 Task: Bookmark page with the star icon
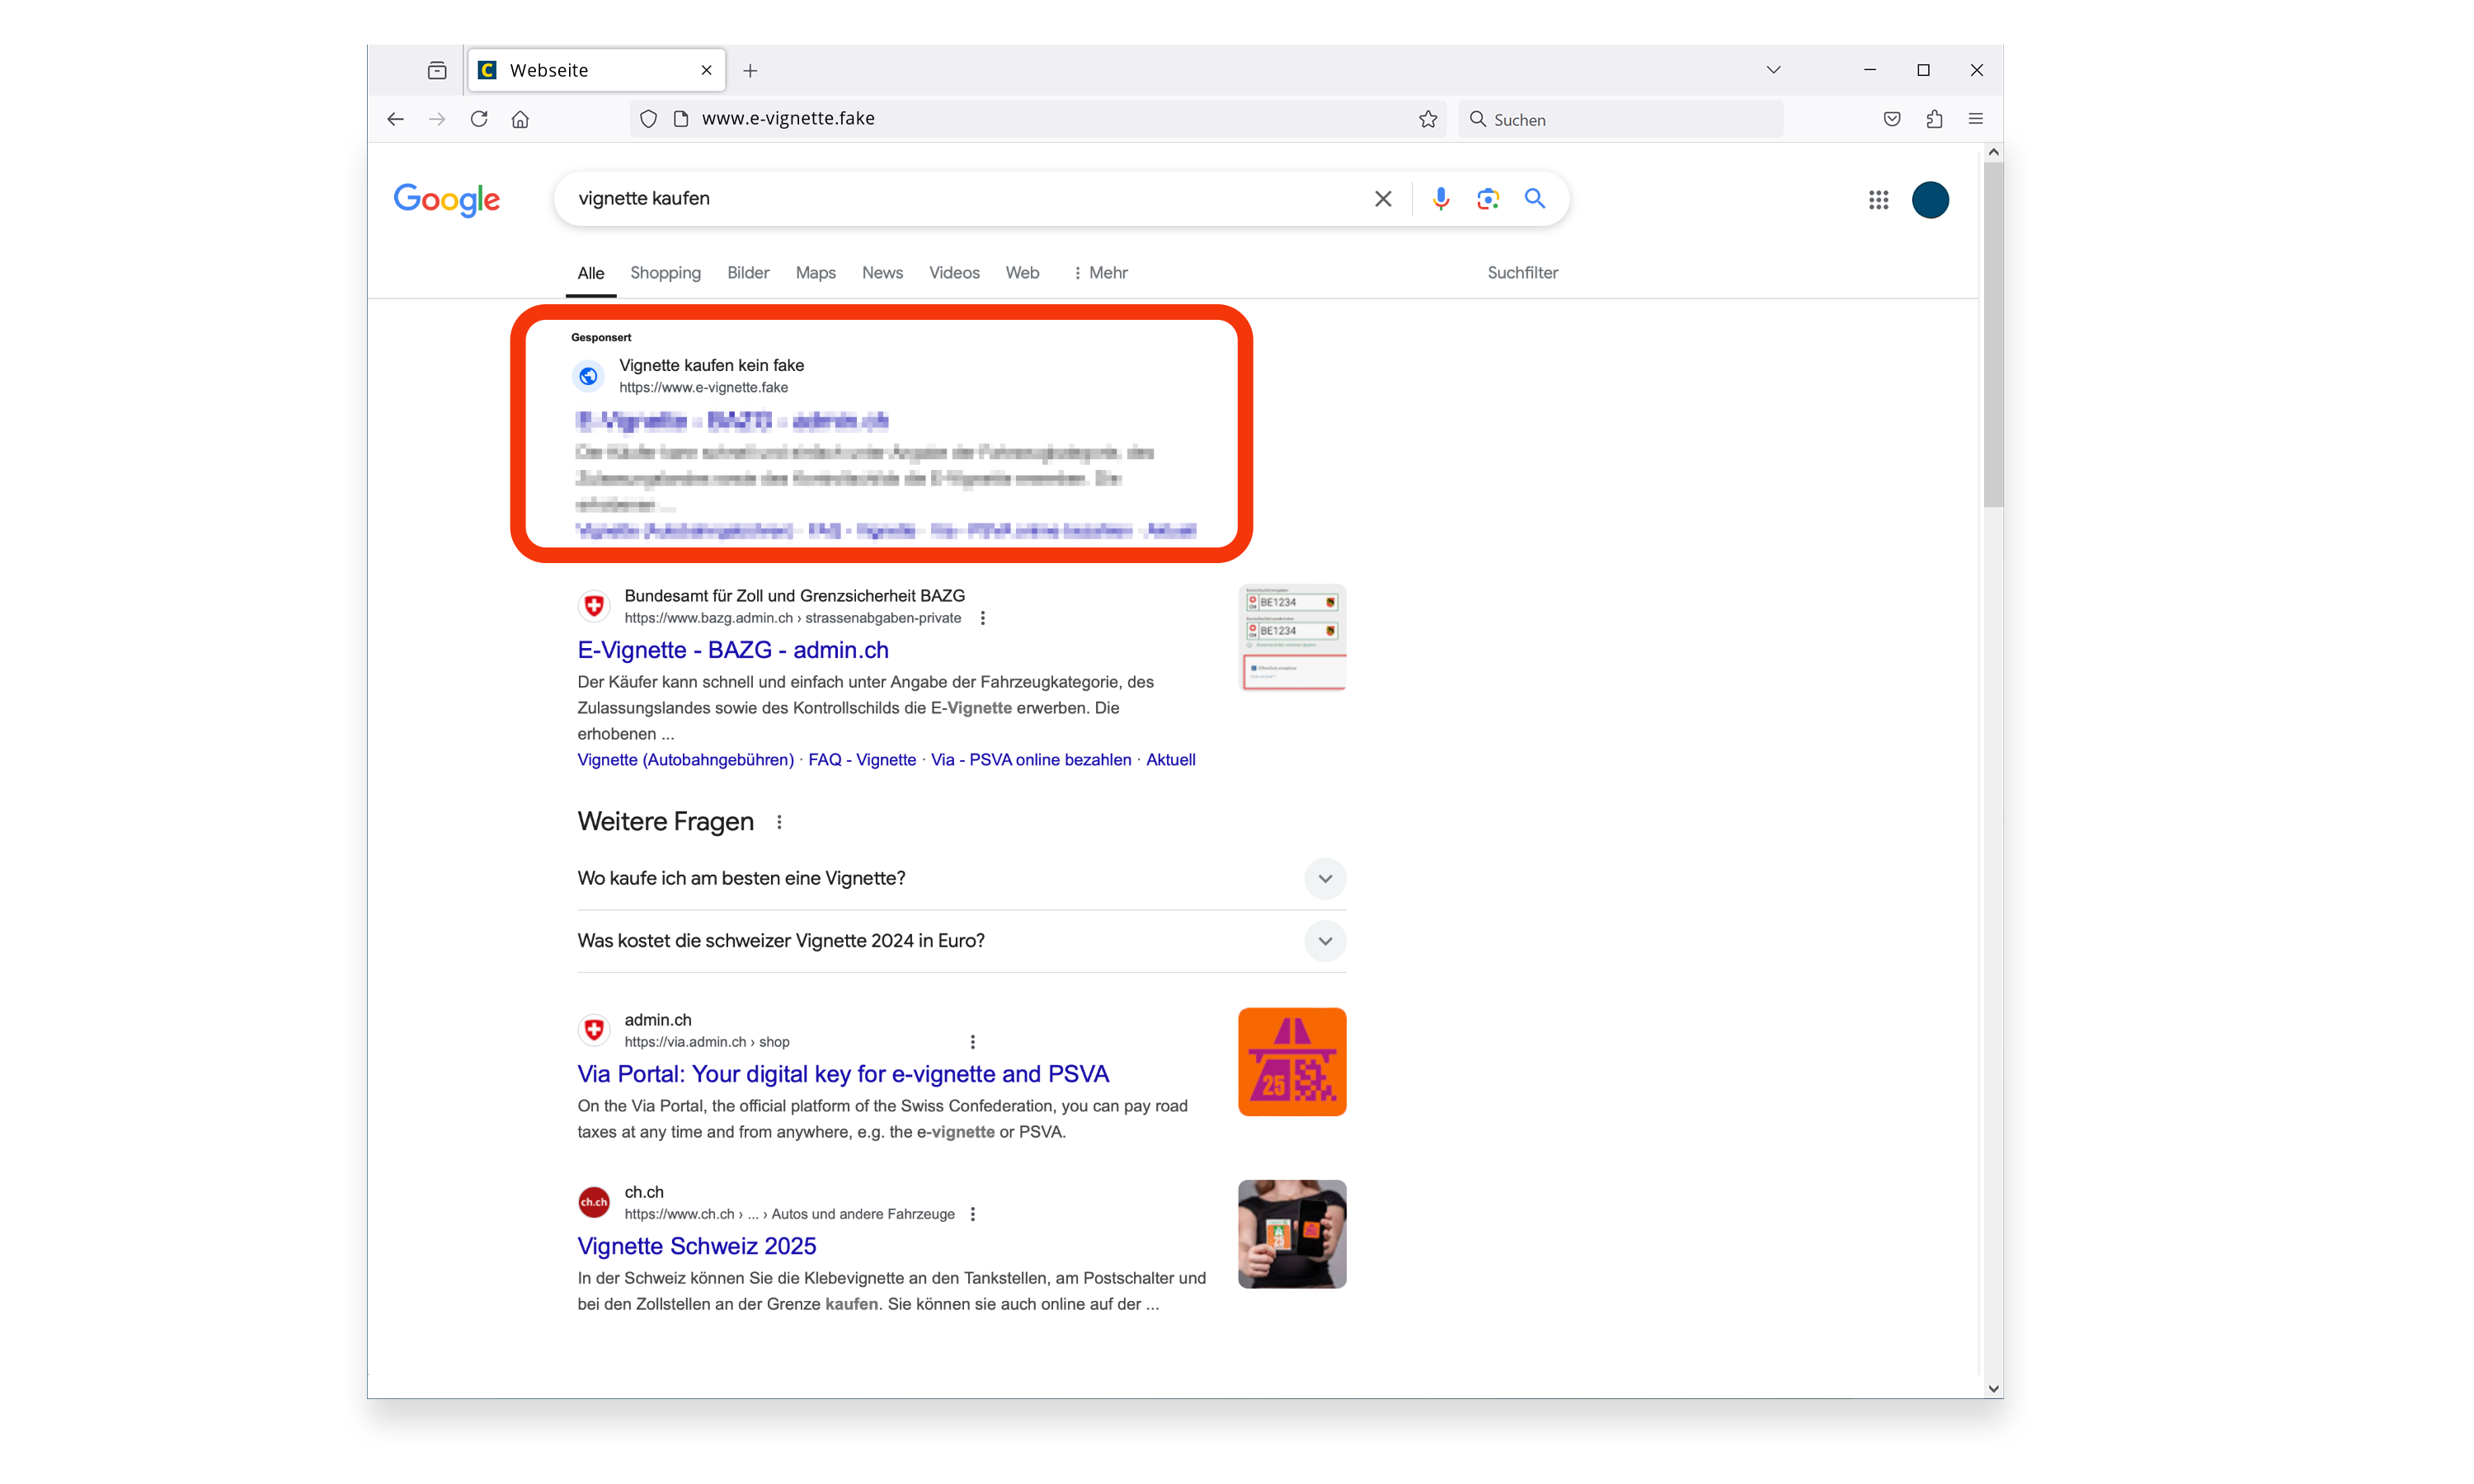tap(1428, 119)
